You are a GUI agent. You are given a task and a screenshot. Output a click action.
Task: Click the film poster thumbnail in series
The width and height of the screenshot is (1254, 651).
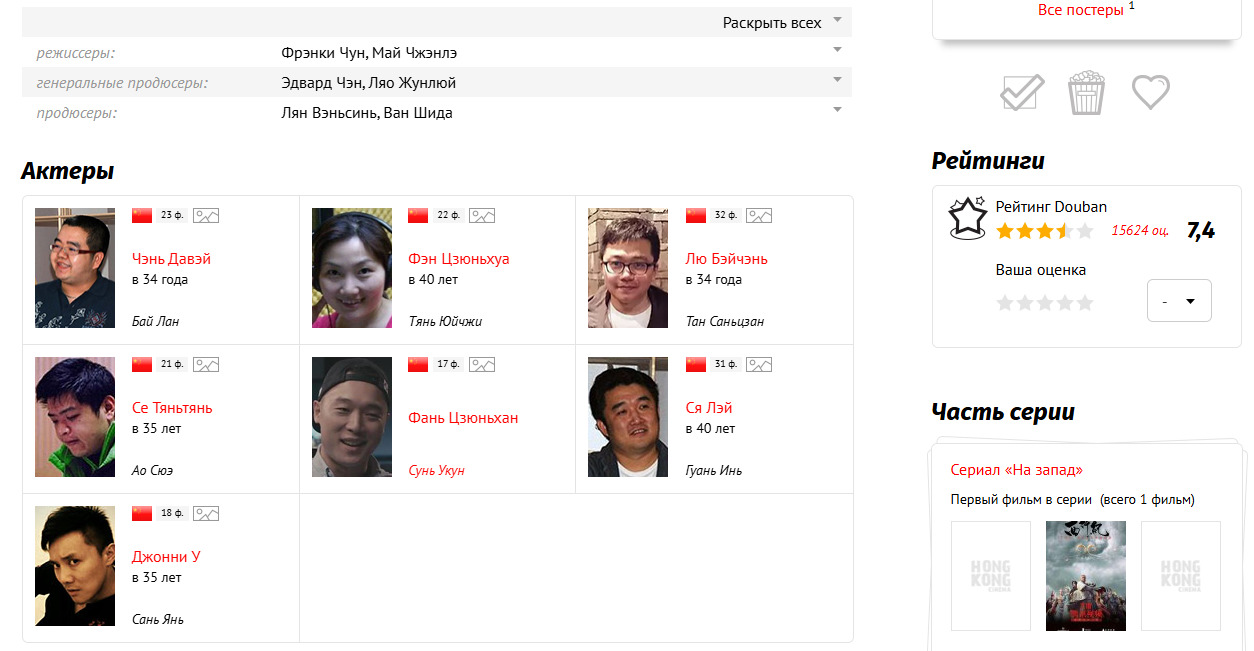pyautogui.click(x=1085, y=576)
